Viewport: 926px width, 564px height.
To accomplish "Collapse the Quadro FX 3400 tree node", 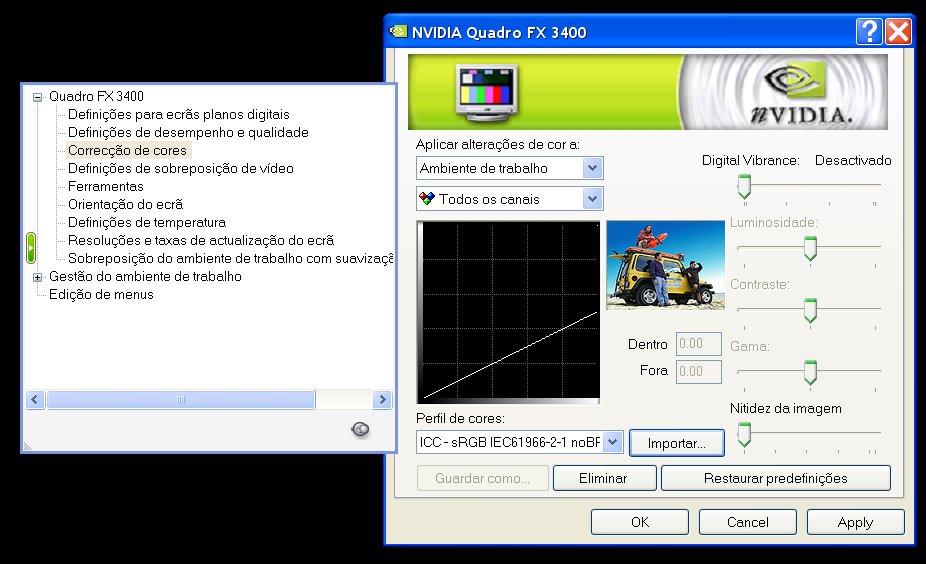I will click(x=37, y=97).
